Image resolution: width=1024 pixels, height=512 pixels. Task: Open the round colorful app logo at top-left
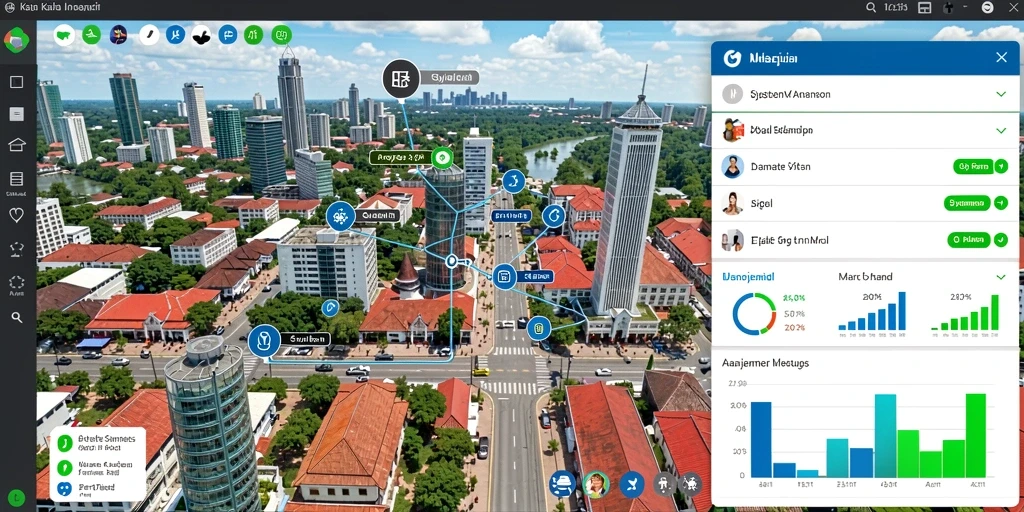tap(16, 40)
